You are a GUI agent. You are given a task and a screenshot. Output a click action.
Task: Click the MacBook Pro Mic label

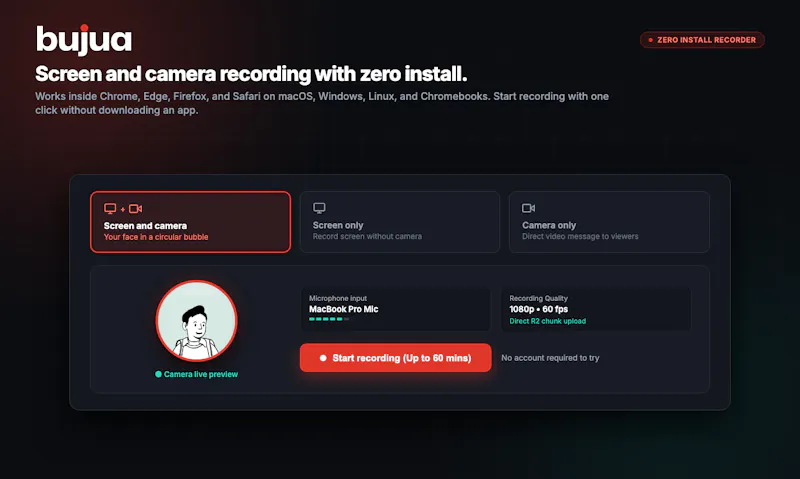pyautogui.click(x=343, y=309)
